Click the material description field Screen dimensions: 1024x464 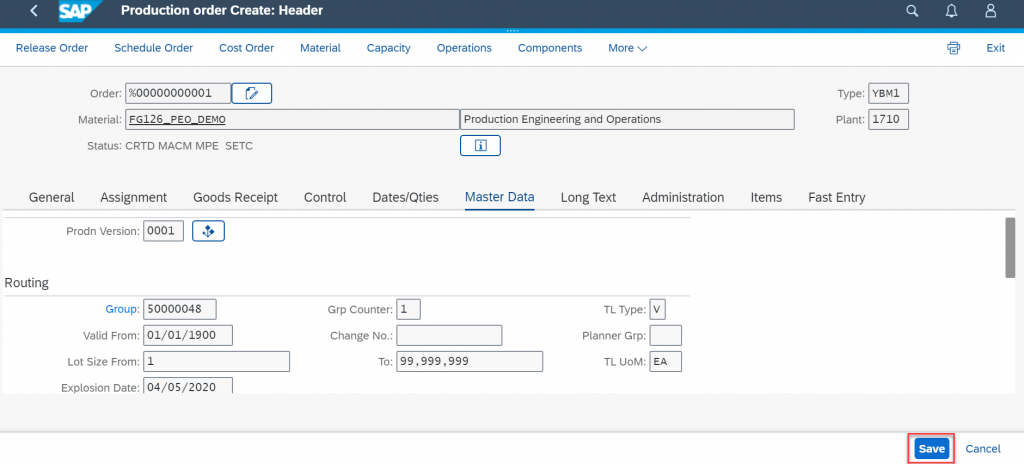pos(628,120)
